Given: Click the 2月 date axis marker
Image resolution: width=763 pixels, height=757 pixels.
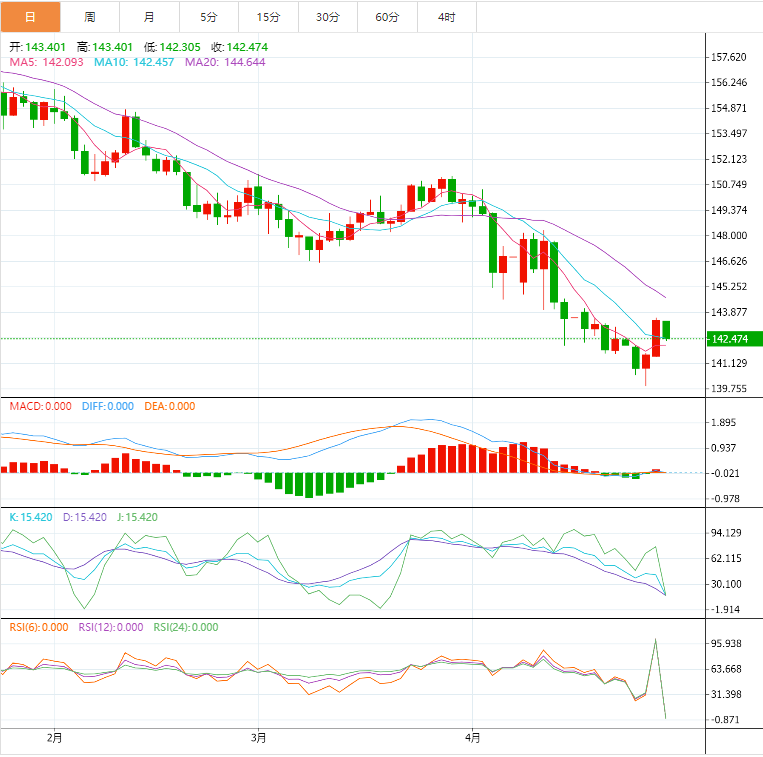Looking at the screenshot, I should (54, 738).
